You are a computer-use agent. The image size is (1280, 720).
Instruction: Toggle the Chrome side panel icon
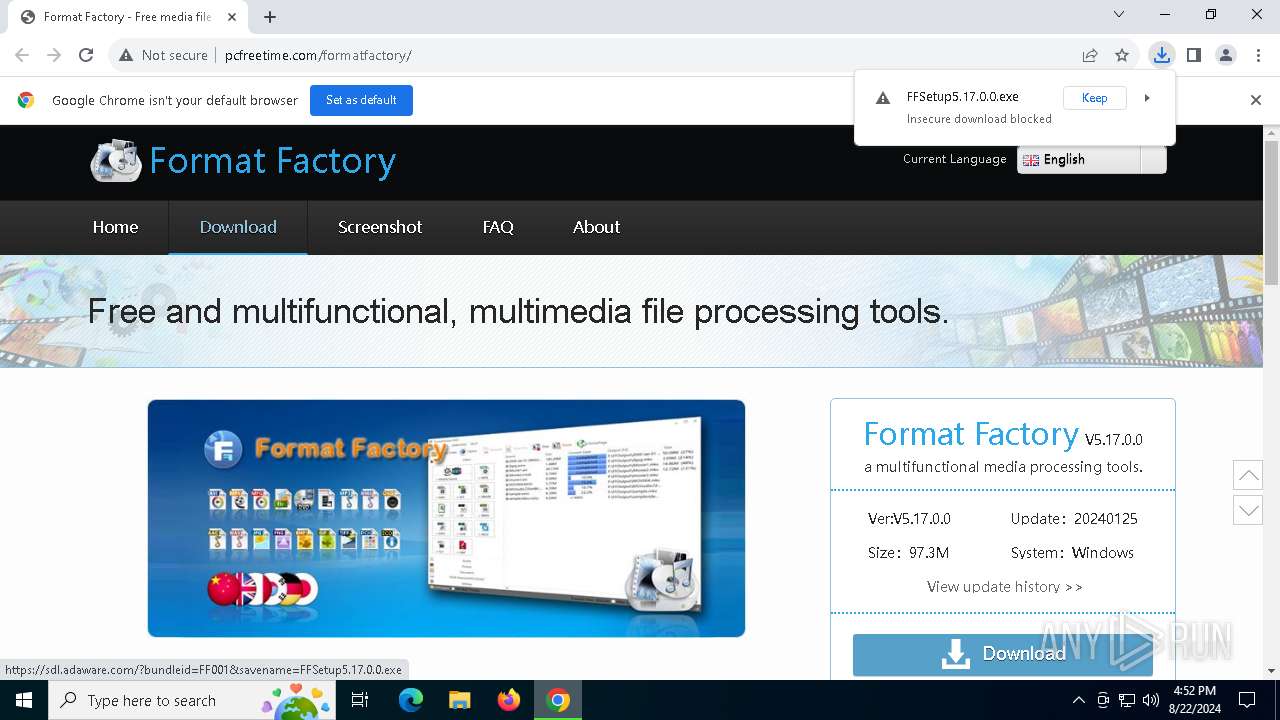point(1194,55)
